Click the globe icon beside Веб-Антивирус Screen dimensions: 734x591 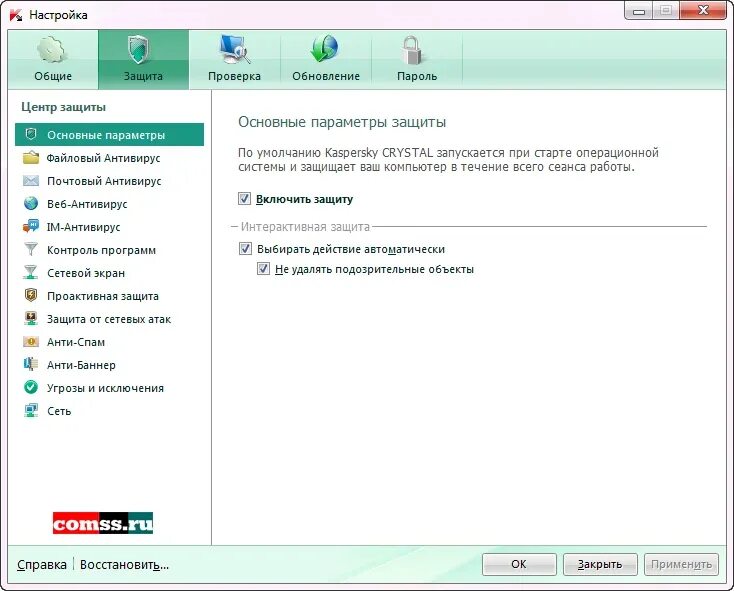pyautogui.click(x=31, y=204)
